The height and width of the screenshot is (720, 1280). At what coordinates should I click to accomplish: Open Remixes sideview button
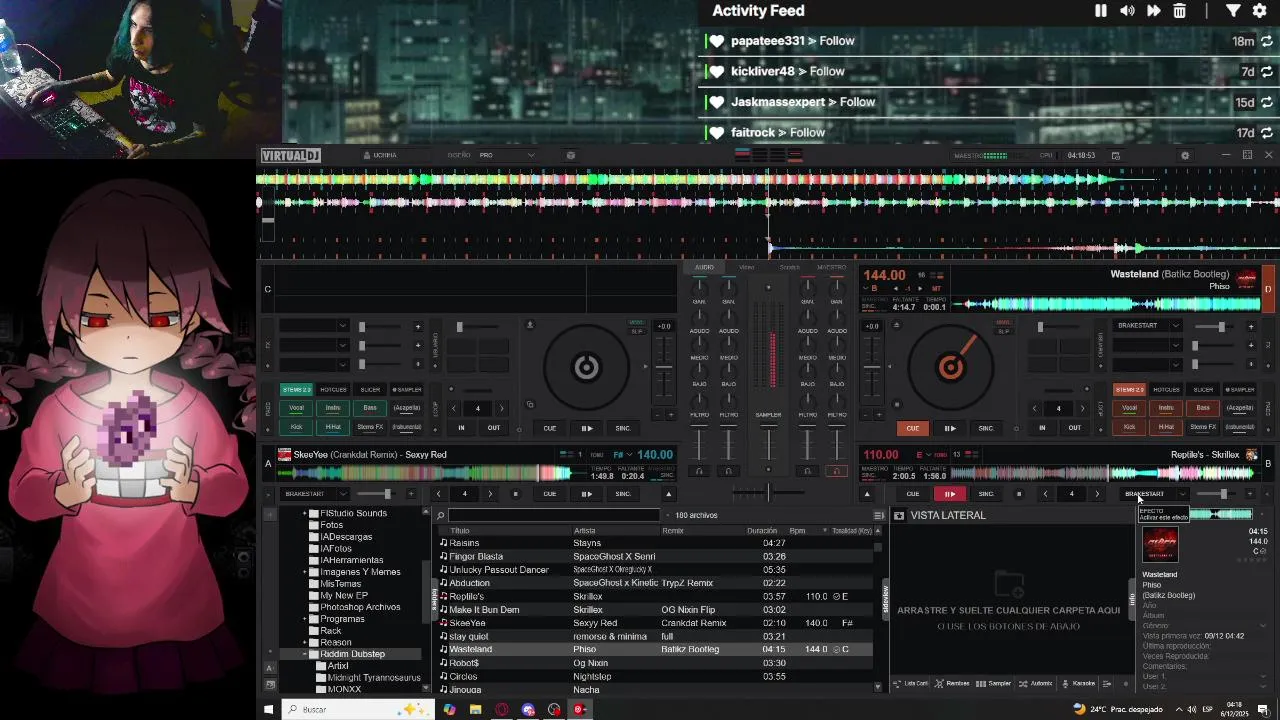point(952,684)
